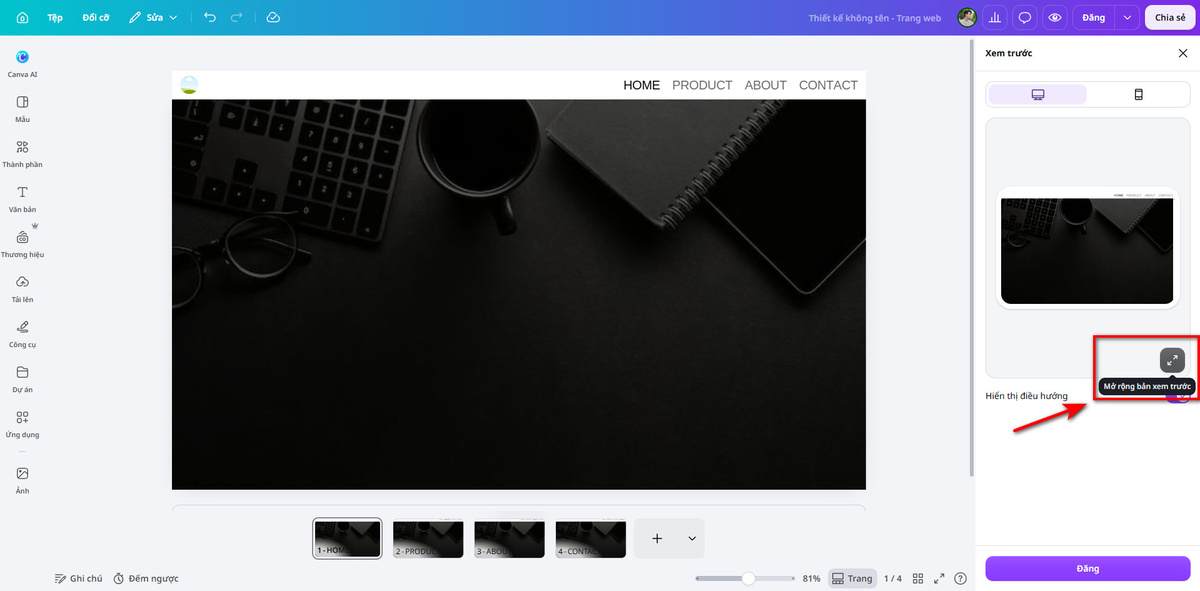Toggle Hiển thị điều hướng switch
This screenshot has height=591, width=1200.
click(1177, 396)
